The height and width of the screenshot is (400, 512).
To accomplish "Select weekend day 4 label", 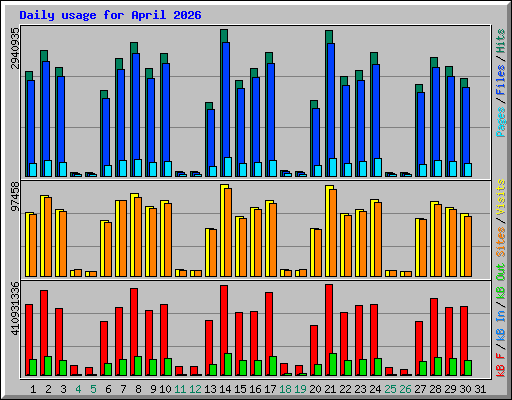I will [x=78, y=389].
